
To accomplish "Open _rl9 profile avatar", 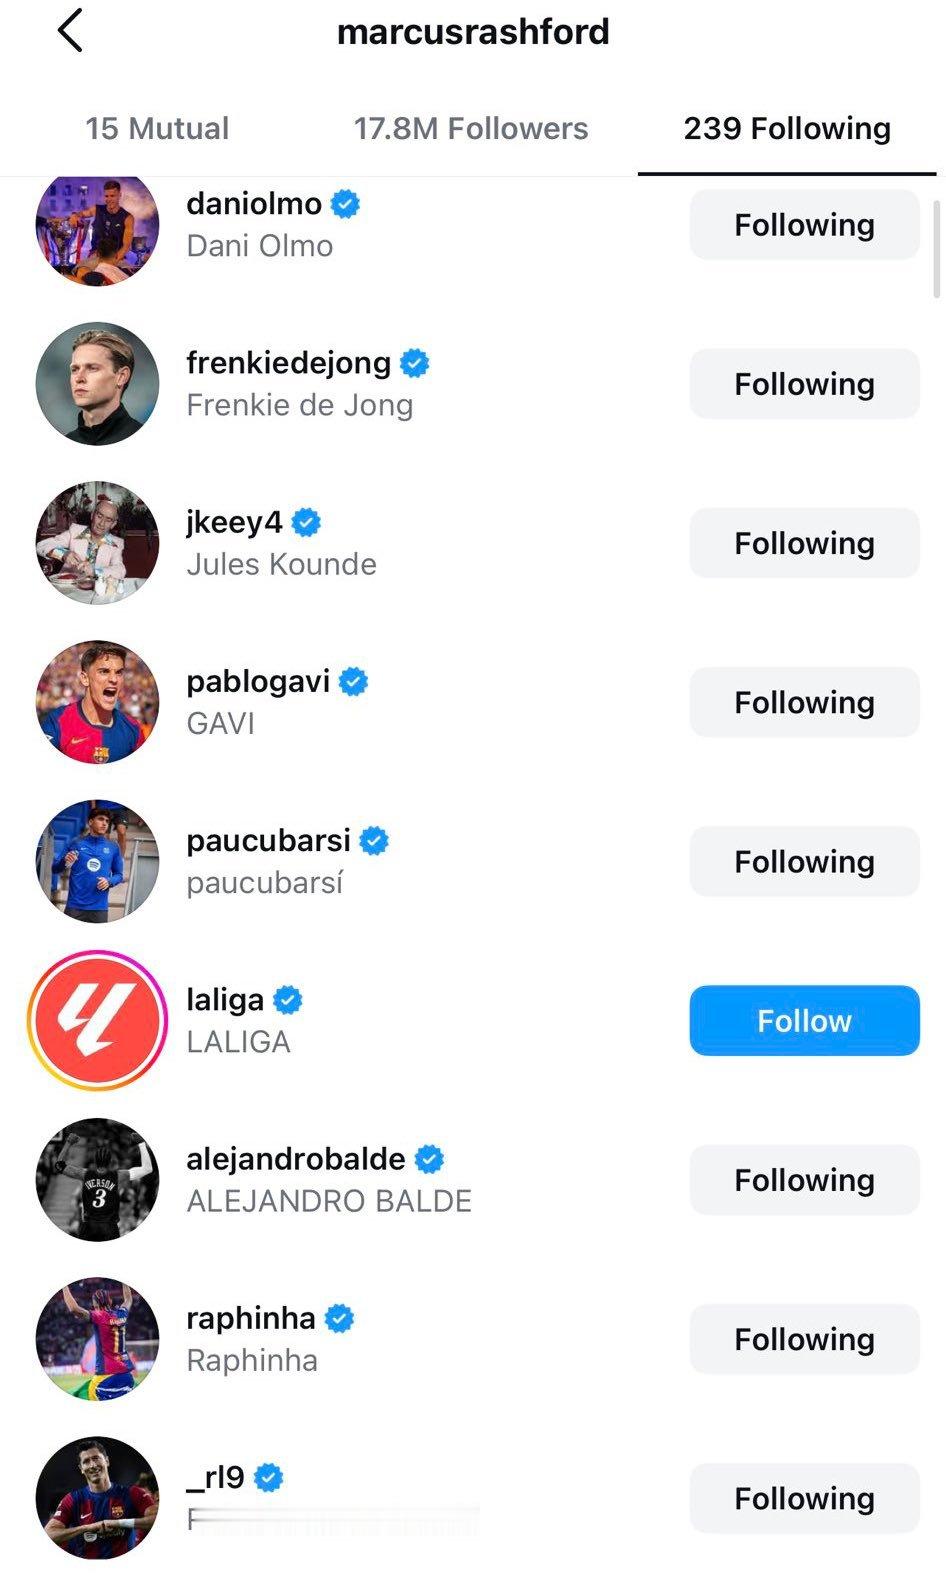I will (97, 1498).
